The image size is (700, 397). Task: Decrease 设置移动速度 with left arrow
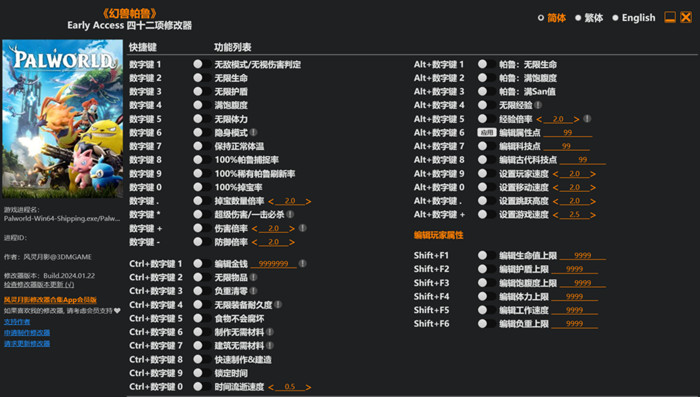[x=555, y=188]
